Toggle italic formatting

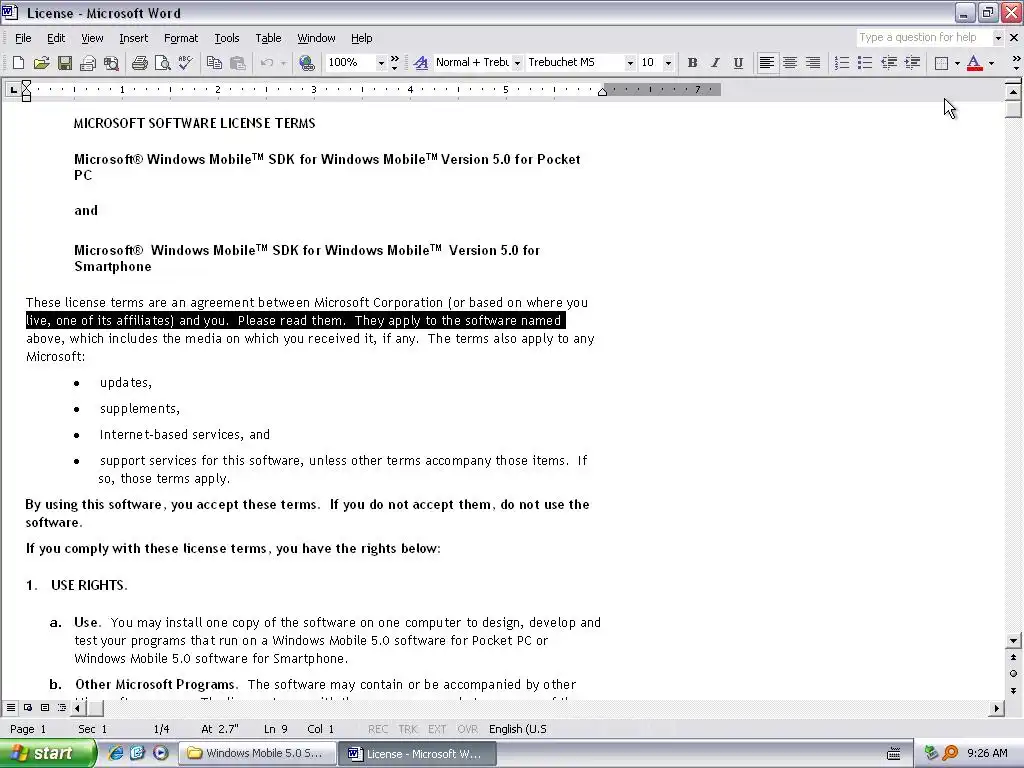715,63
